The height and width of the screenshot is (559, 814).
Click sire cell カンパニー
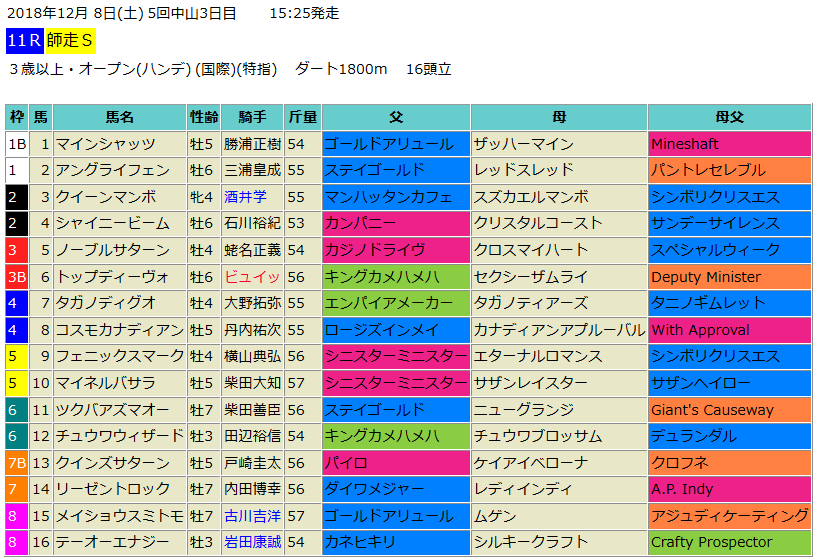(x=396, y=224)
